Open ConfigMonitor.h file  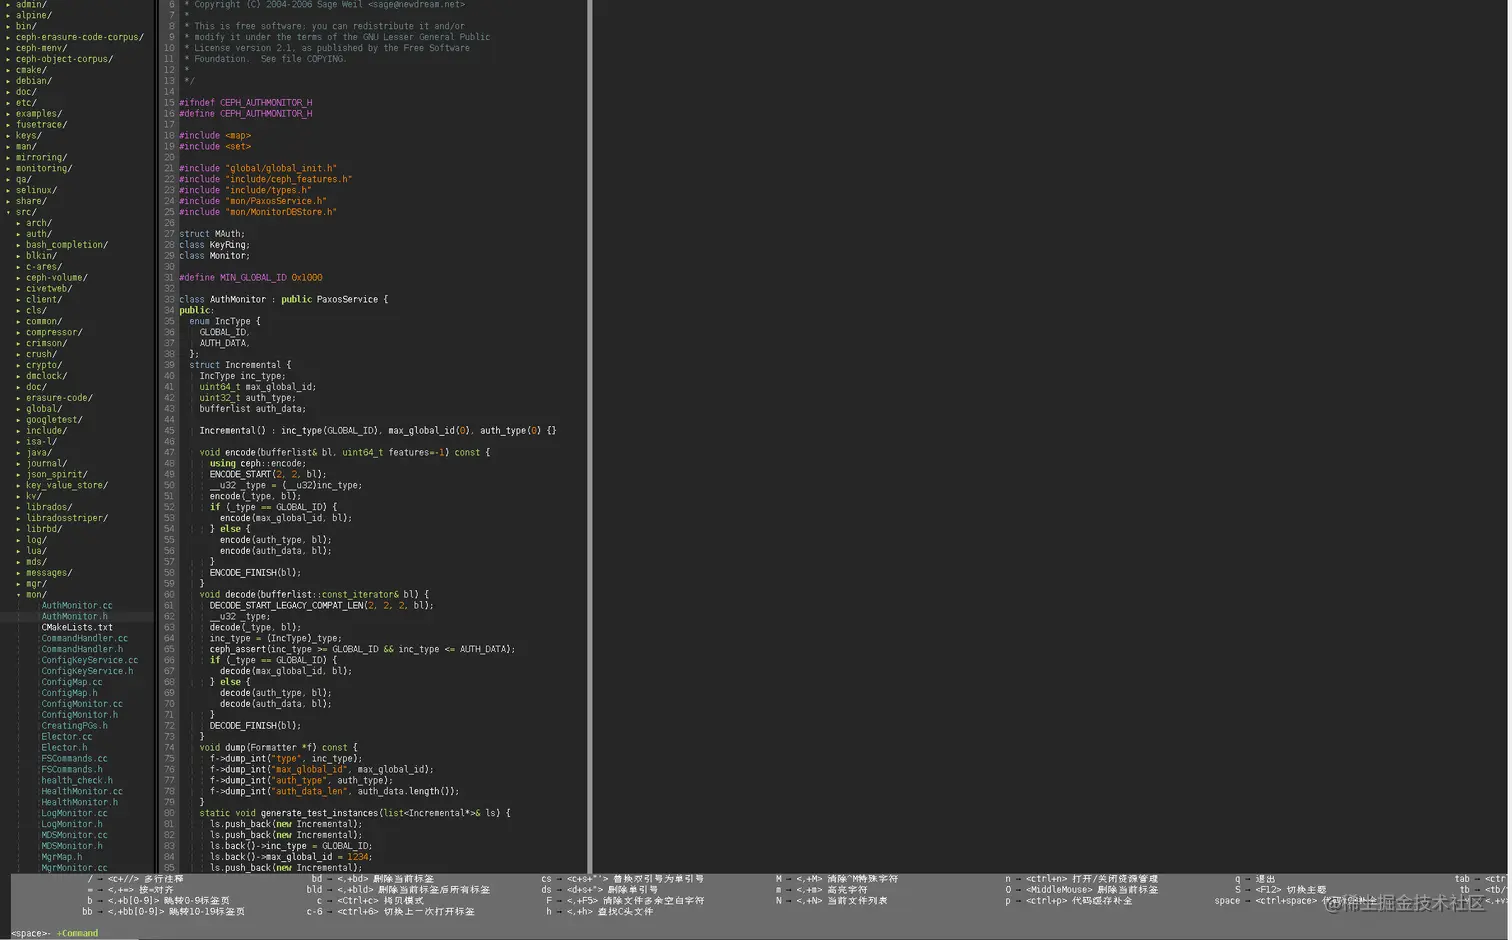tap(79, 715)
